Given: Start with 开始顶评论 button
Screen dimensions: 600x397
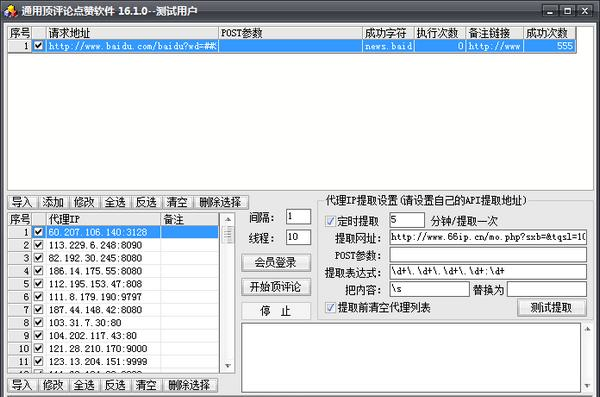Looking at the screenshot, I should (276, 287).
